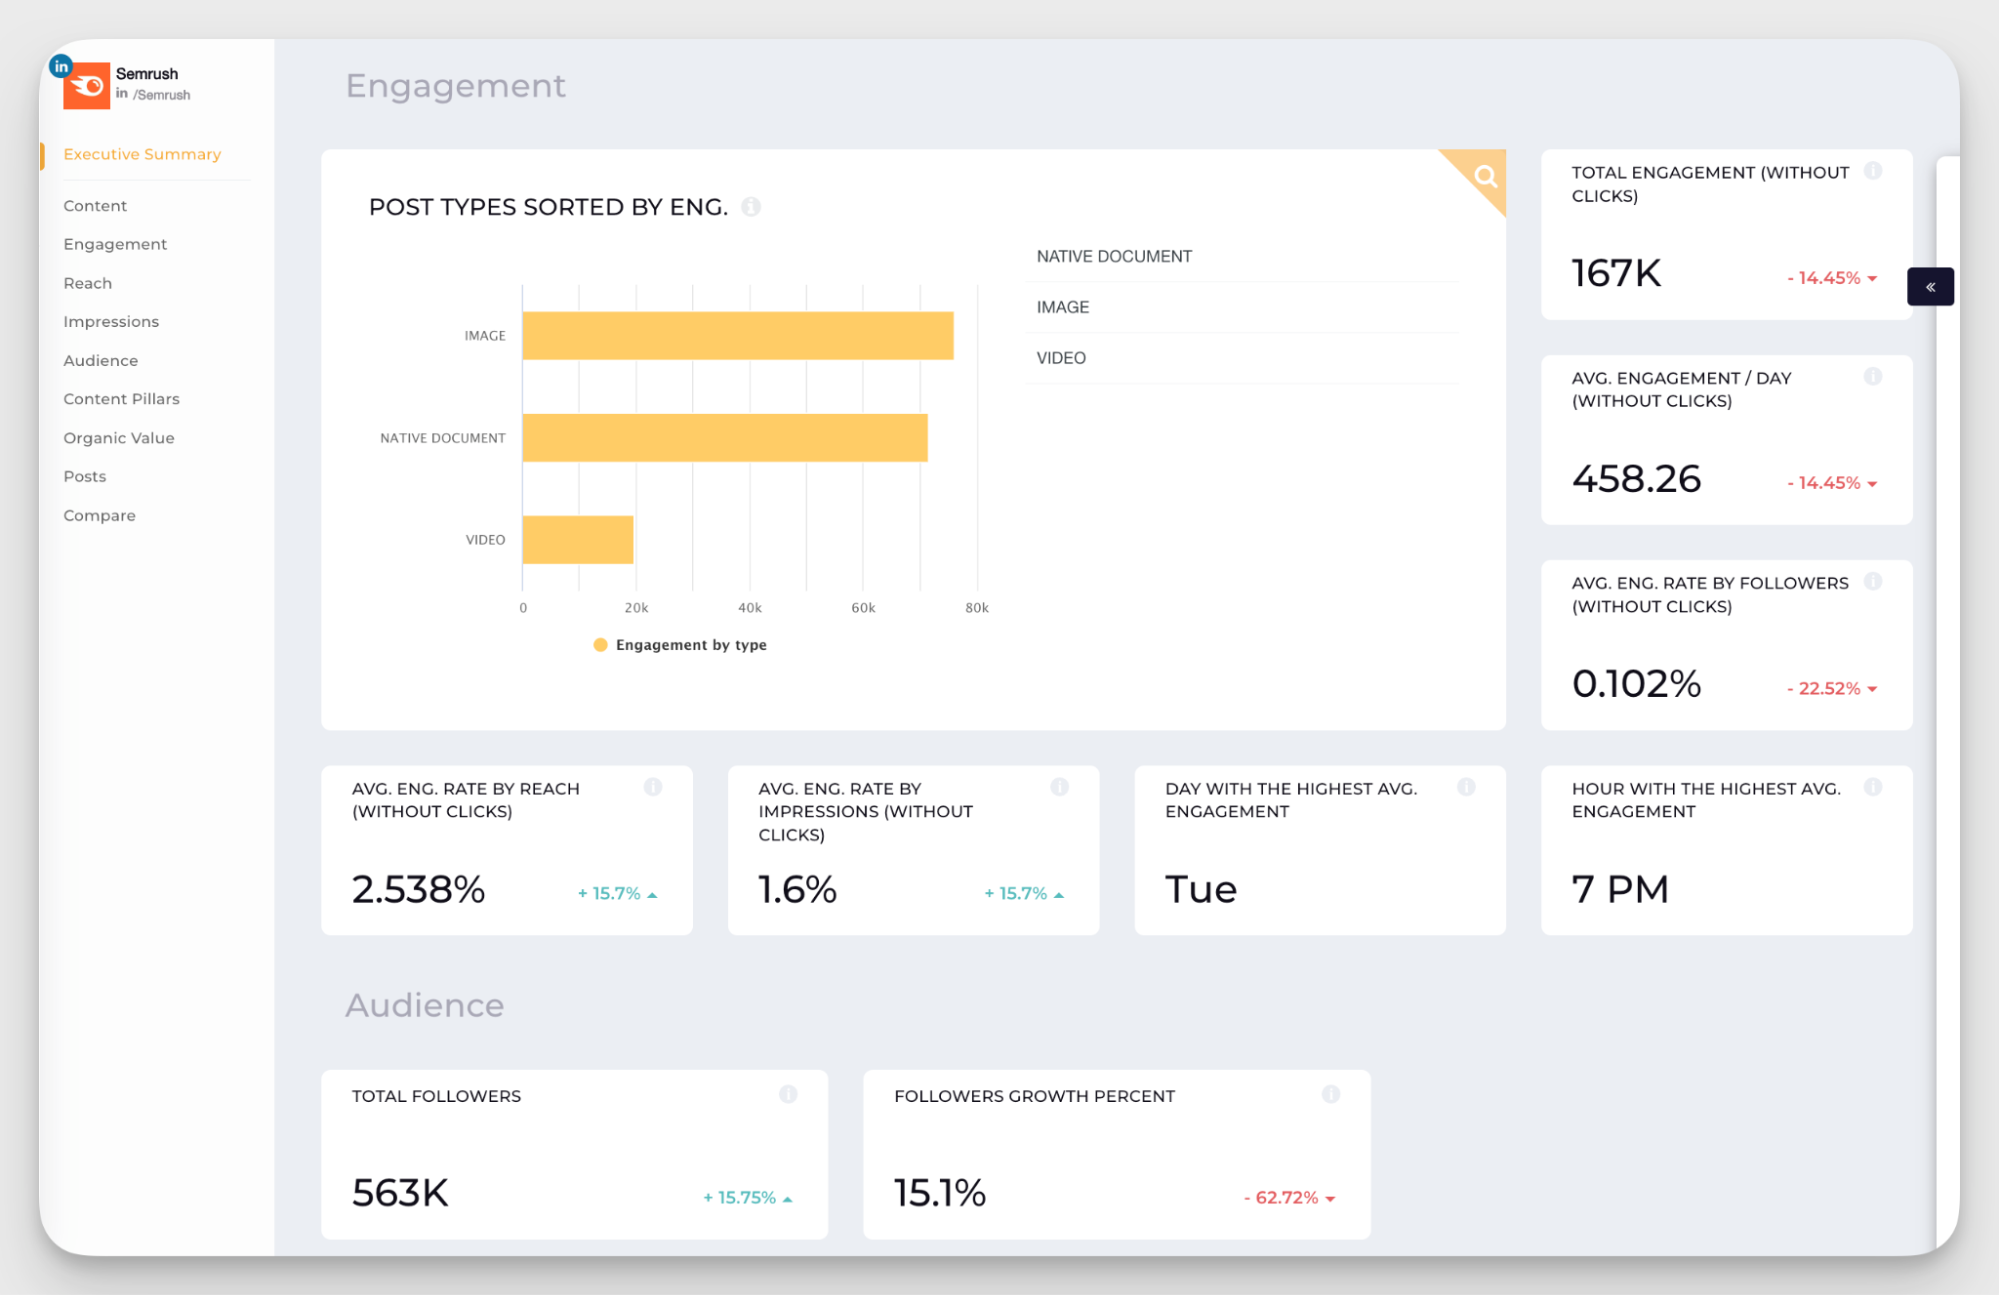This screenshot has width=1999, height=1296.
Task: Click info icon on Hour With Highest Avg. Engagement
Action: point(1873,787)
